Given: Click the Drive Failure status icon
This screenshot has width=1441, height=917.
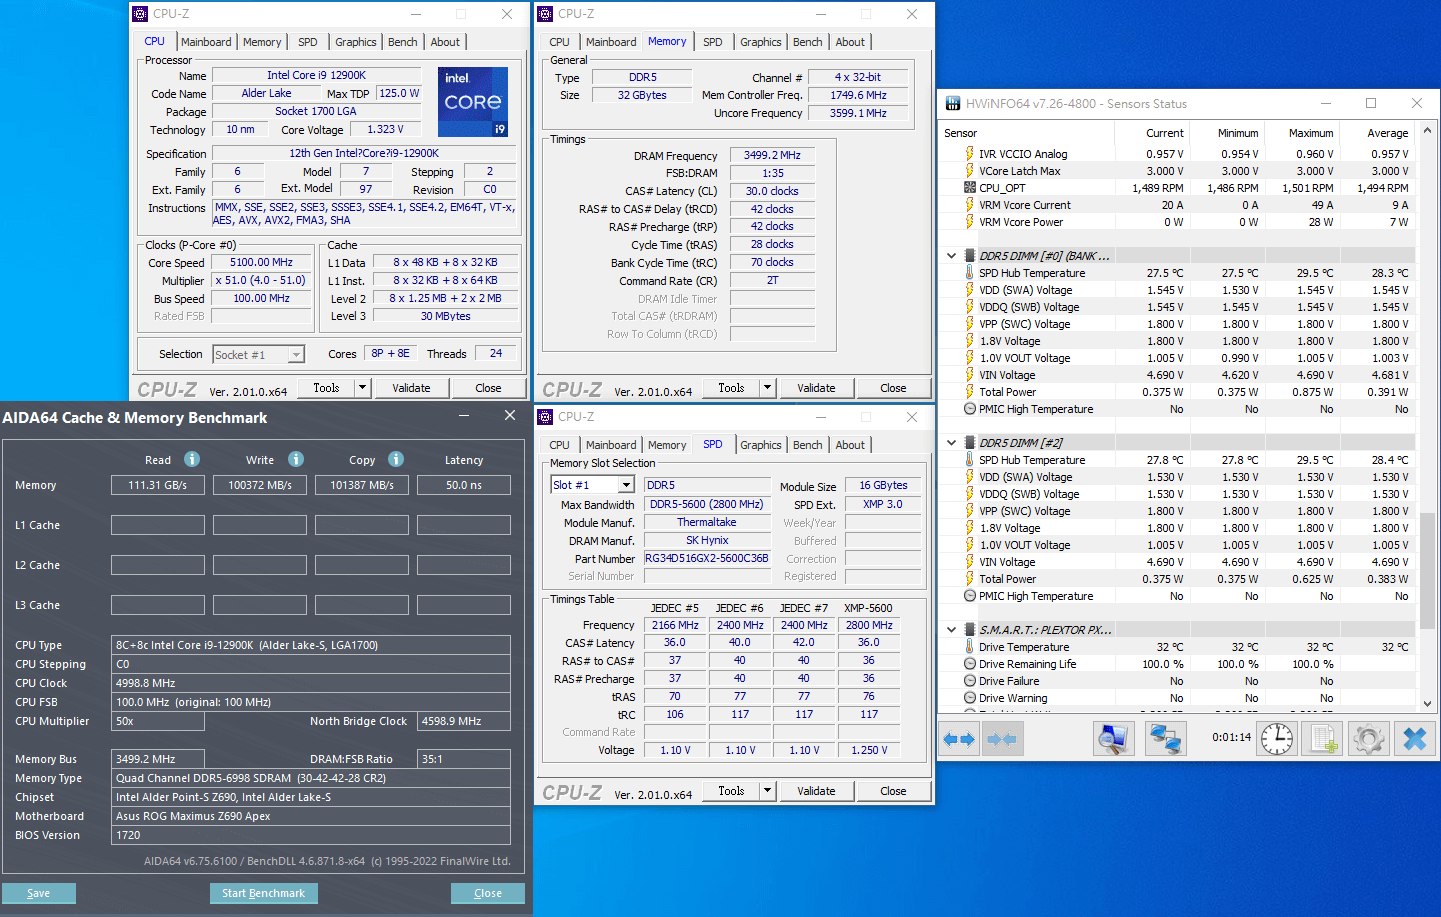Looking at the screenshot, I should pyautogui.click(x=969, y=681).
